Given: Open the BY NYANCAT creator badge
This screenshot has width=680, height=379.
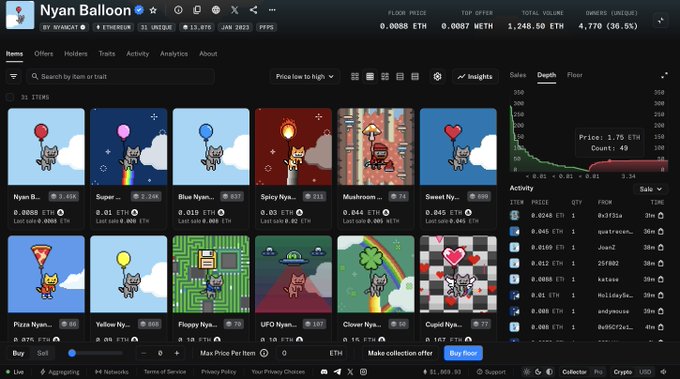Looking at the screenshot, I should point(64,27).
